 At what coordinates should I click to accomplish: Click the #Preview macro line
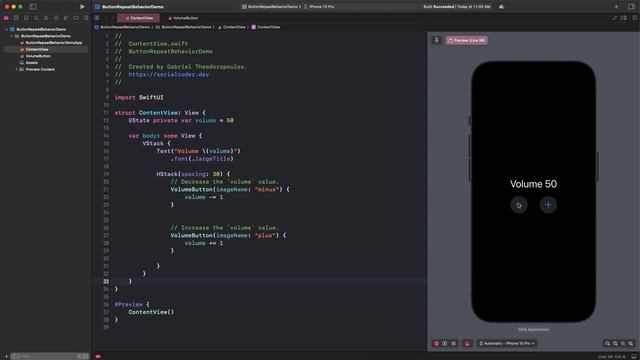pyautogui.click(x=132, y=304)
